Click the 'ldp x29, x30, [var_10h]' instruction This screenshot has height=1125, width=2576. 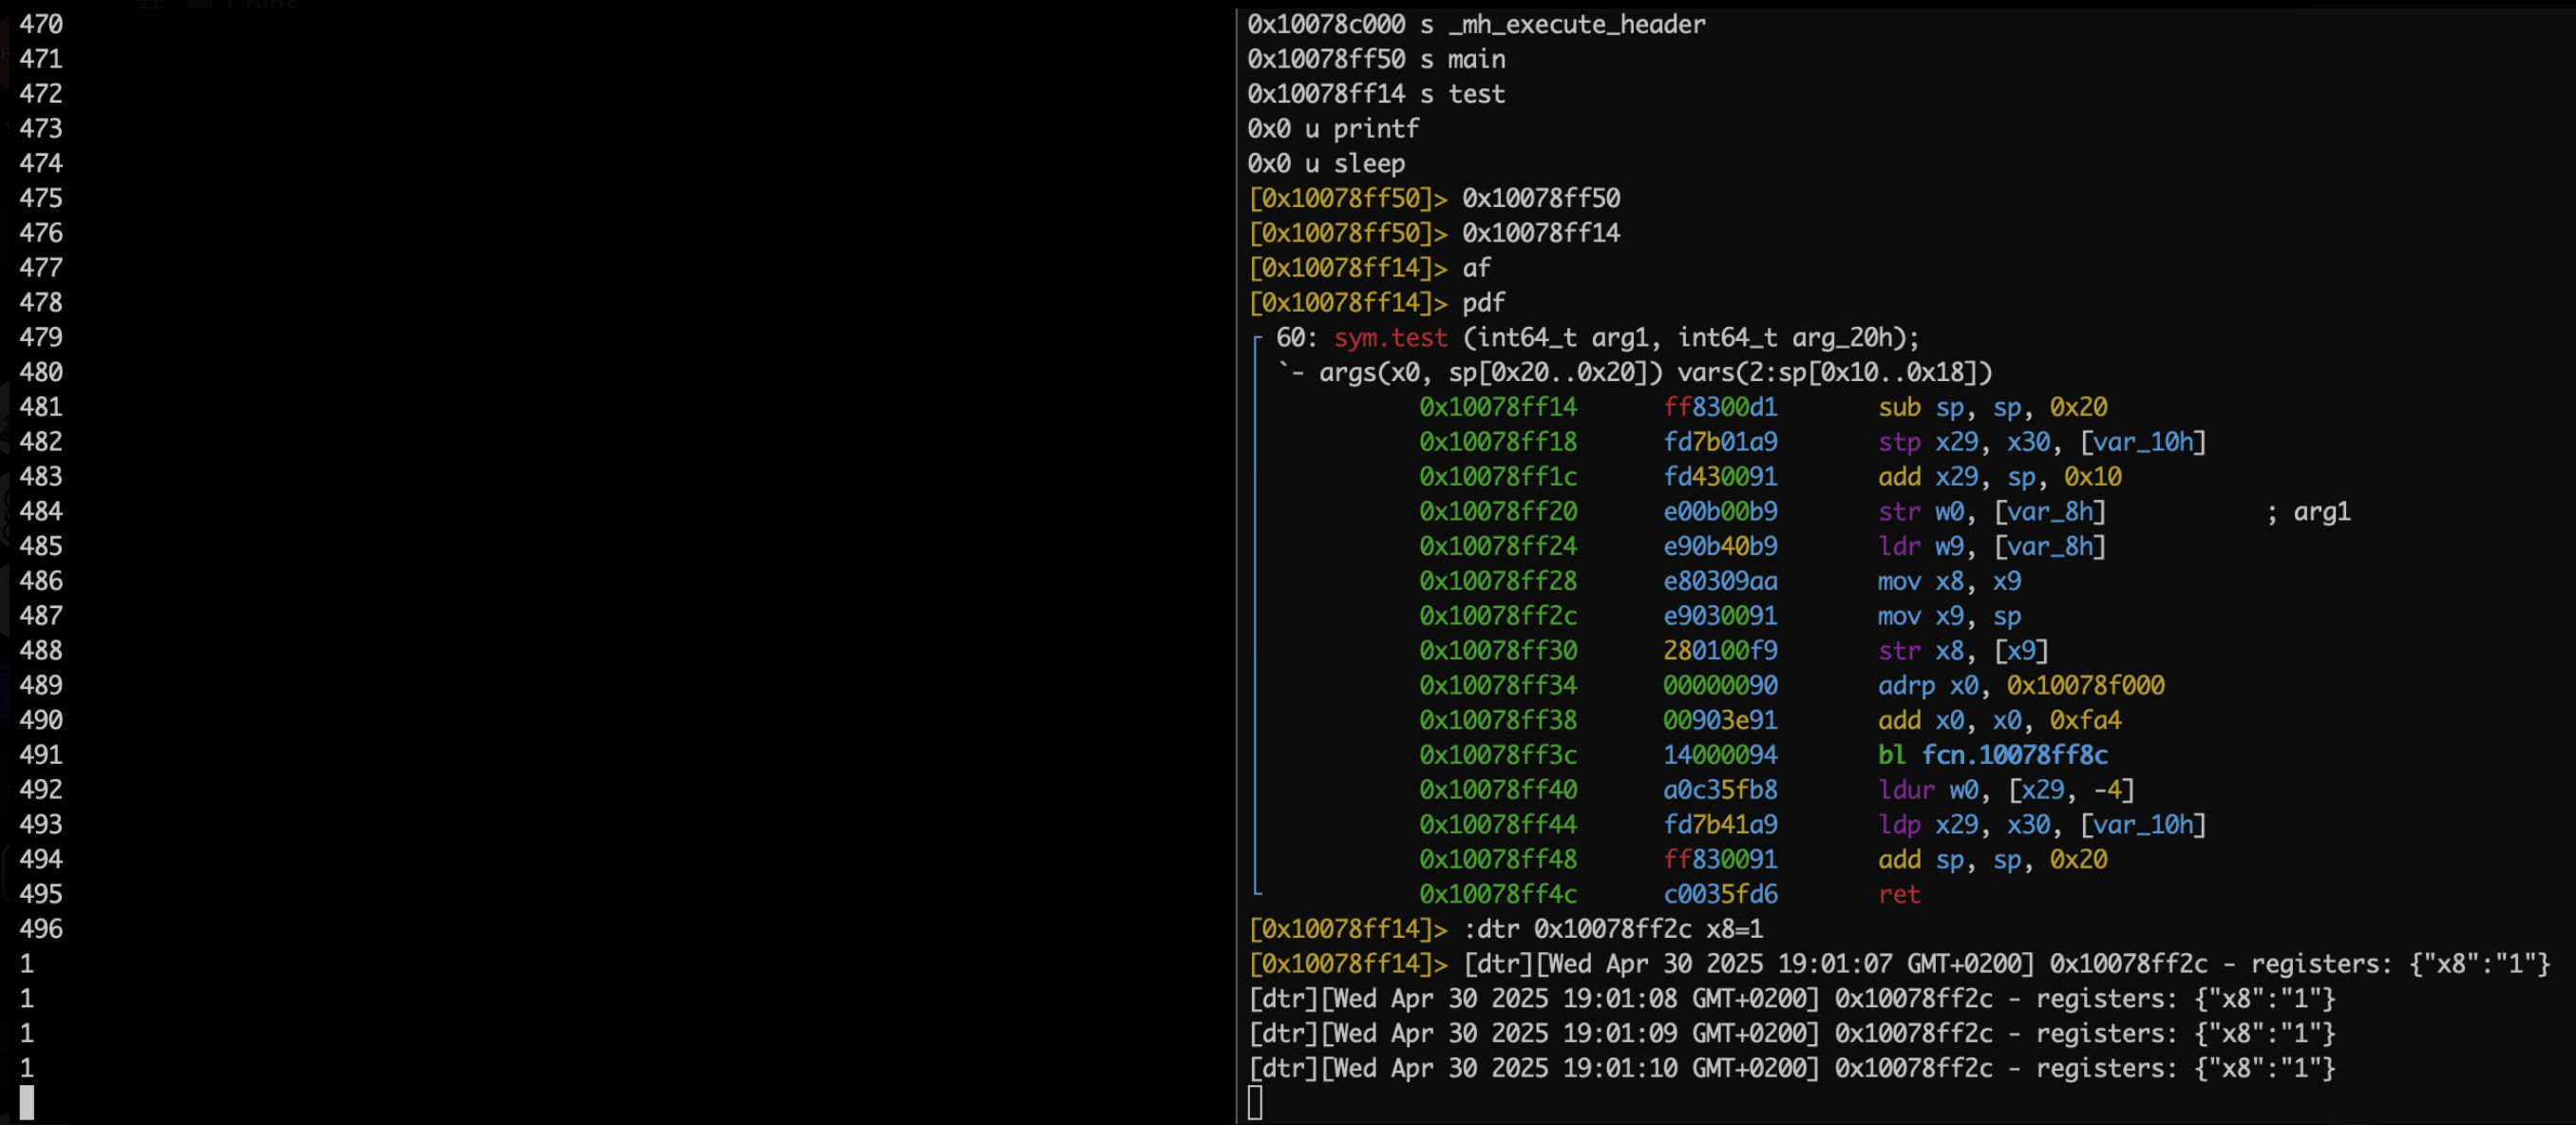[x=2042, y=825]
